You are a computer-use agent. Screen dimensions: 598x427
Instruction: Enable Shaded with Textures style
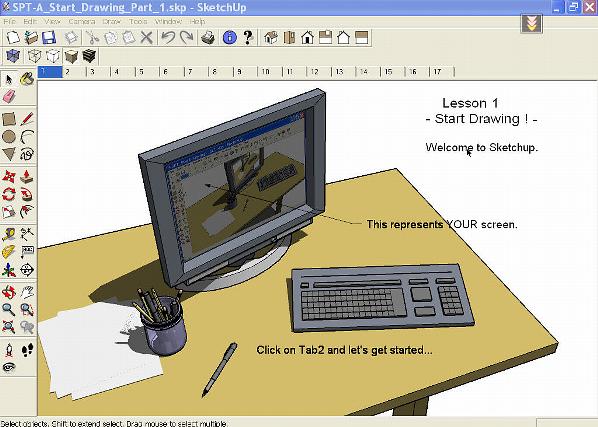(x=89, y=56)
